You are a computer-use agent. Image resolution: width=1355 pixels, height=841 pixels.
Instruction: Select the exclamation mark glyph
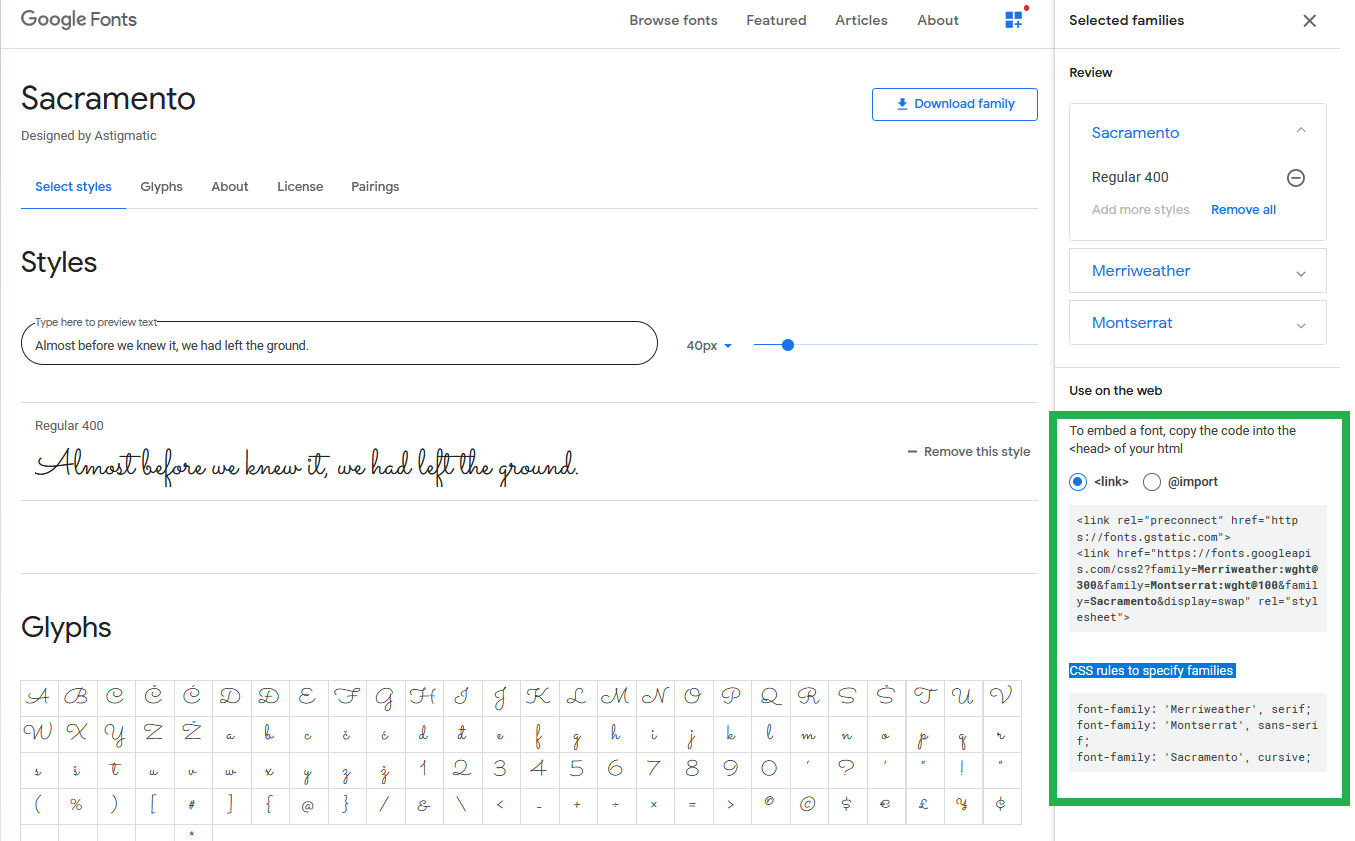[x=962, y=769]
